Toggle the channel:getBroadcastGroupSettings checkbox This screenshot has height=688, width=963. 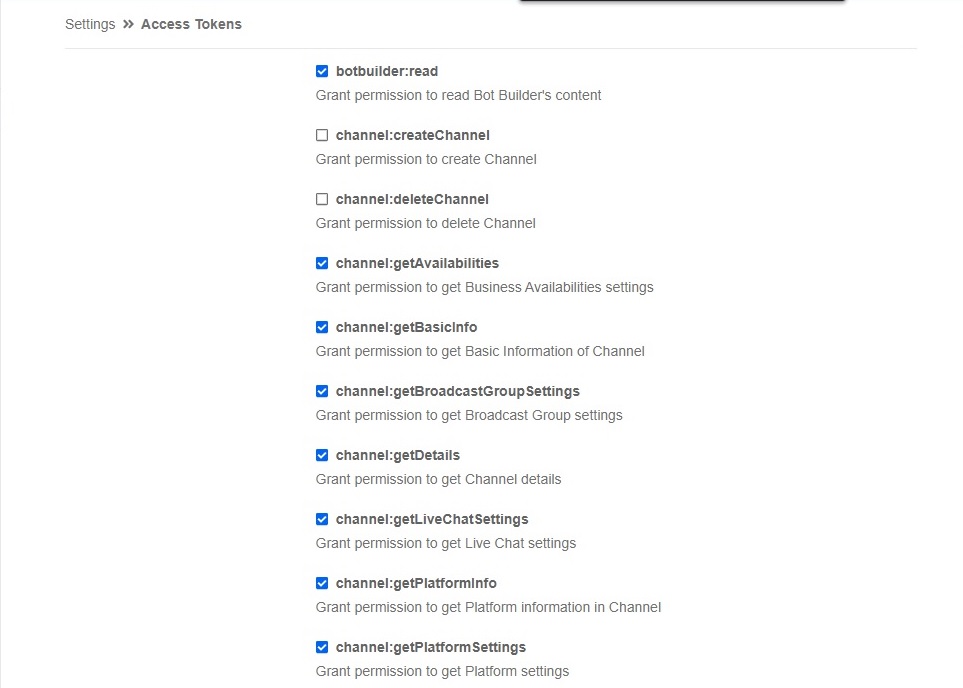[322, 391]
